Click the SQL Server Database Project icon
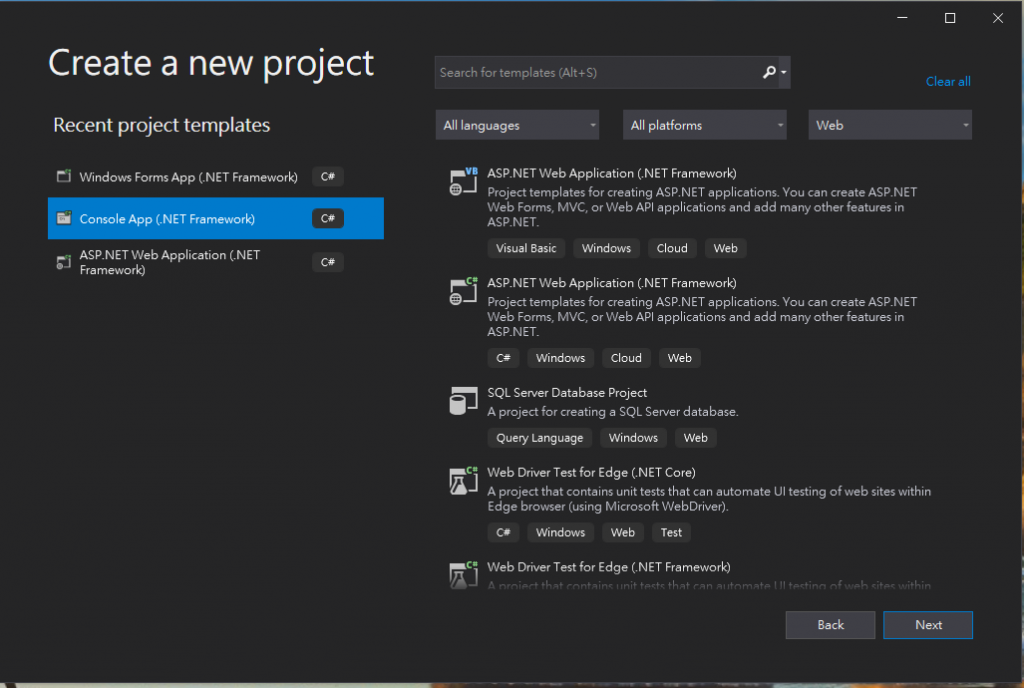Image resolution: width=1024 pixels, height=688 pixels. [464, 401]
